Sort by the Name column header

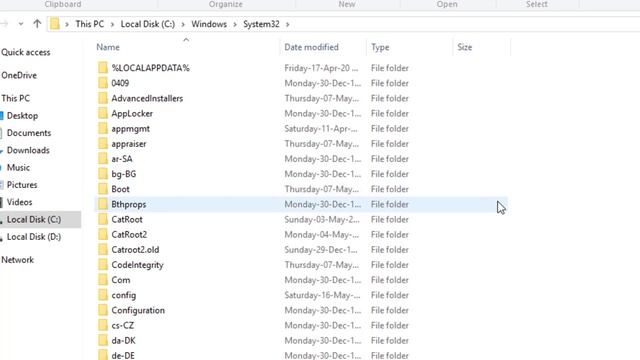[108, 47]
